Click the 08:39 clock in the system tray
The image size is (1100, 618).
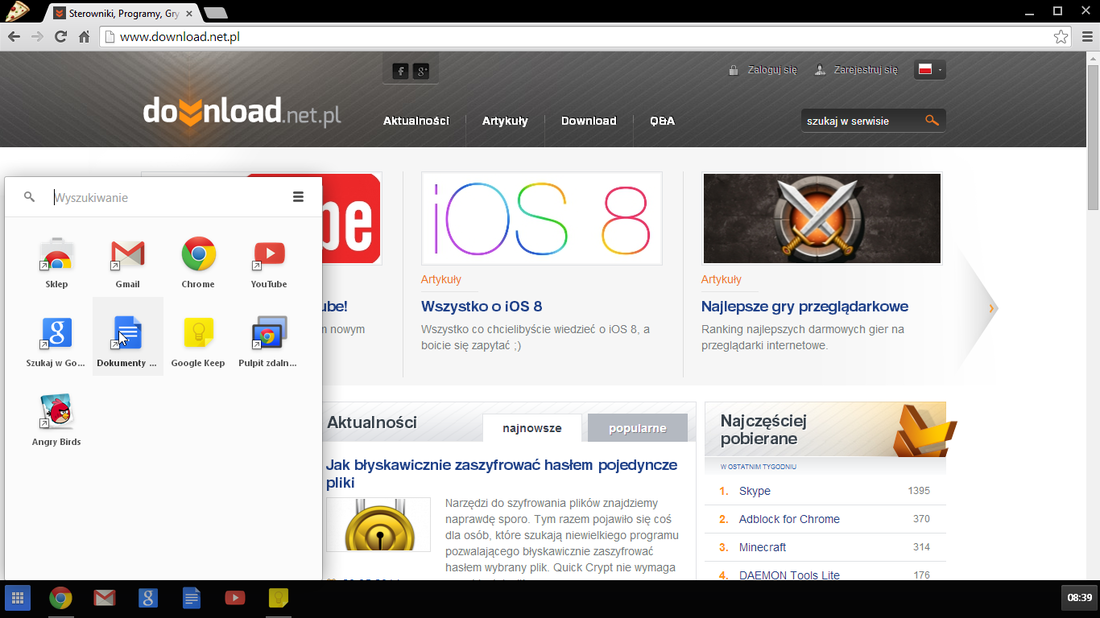click(x=1079, y=598)
